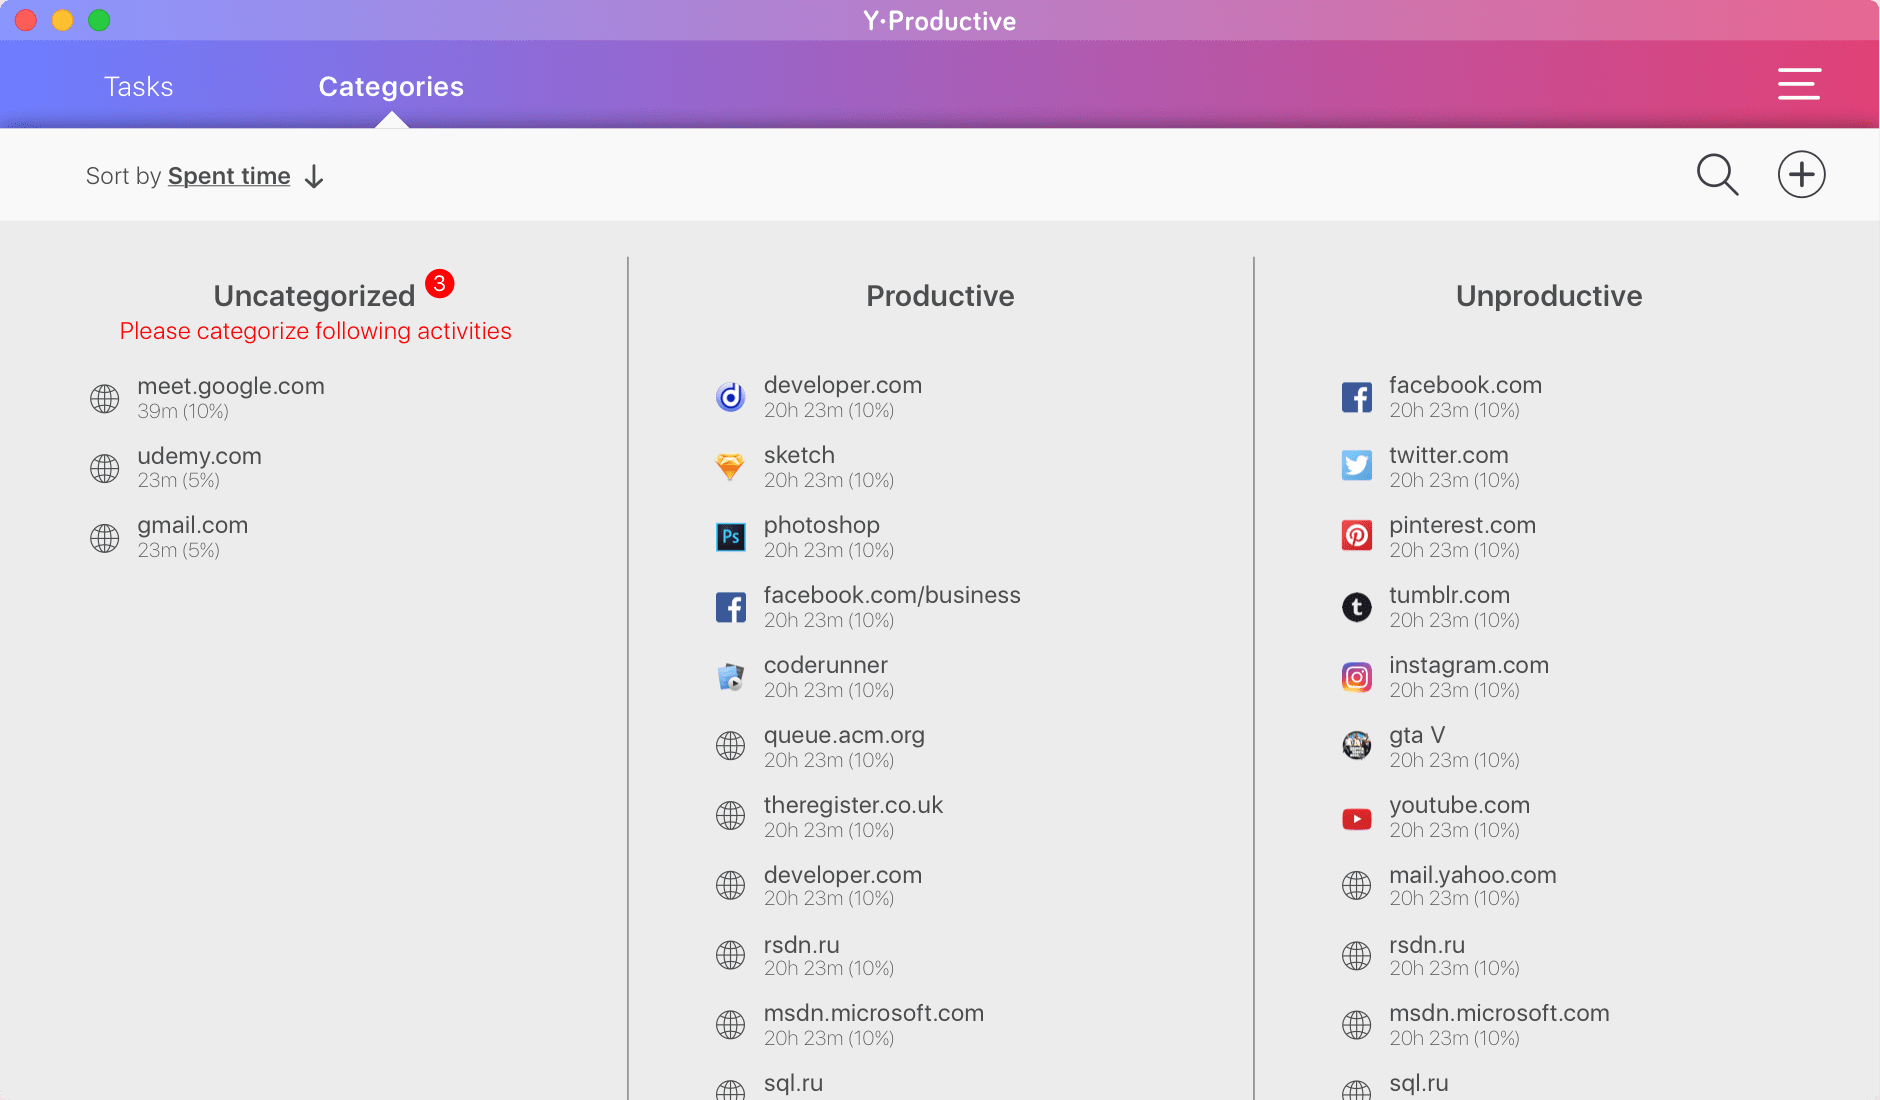Click the YouTube play icon
The height and width of the screenshot is (1100, 1880).
(1356, 819)
